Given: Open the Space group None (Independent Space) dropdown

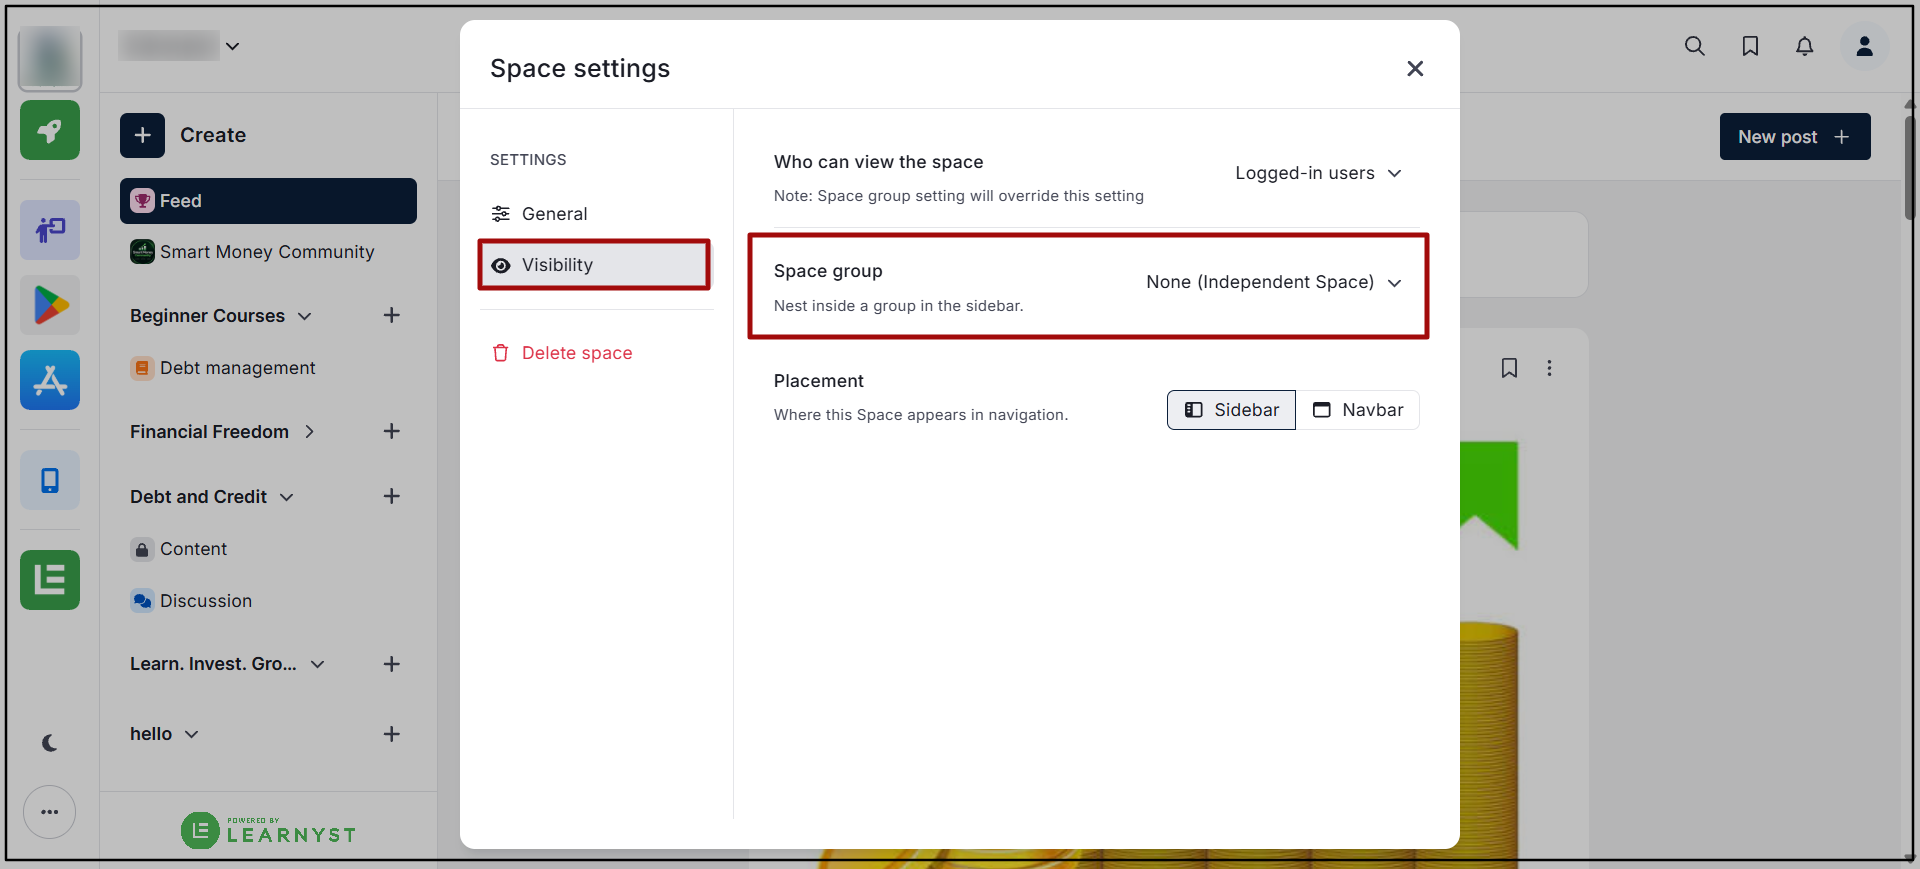Looking at the screenshot, I should (1274, 282).
